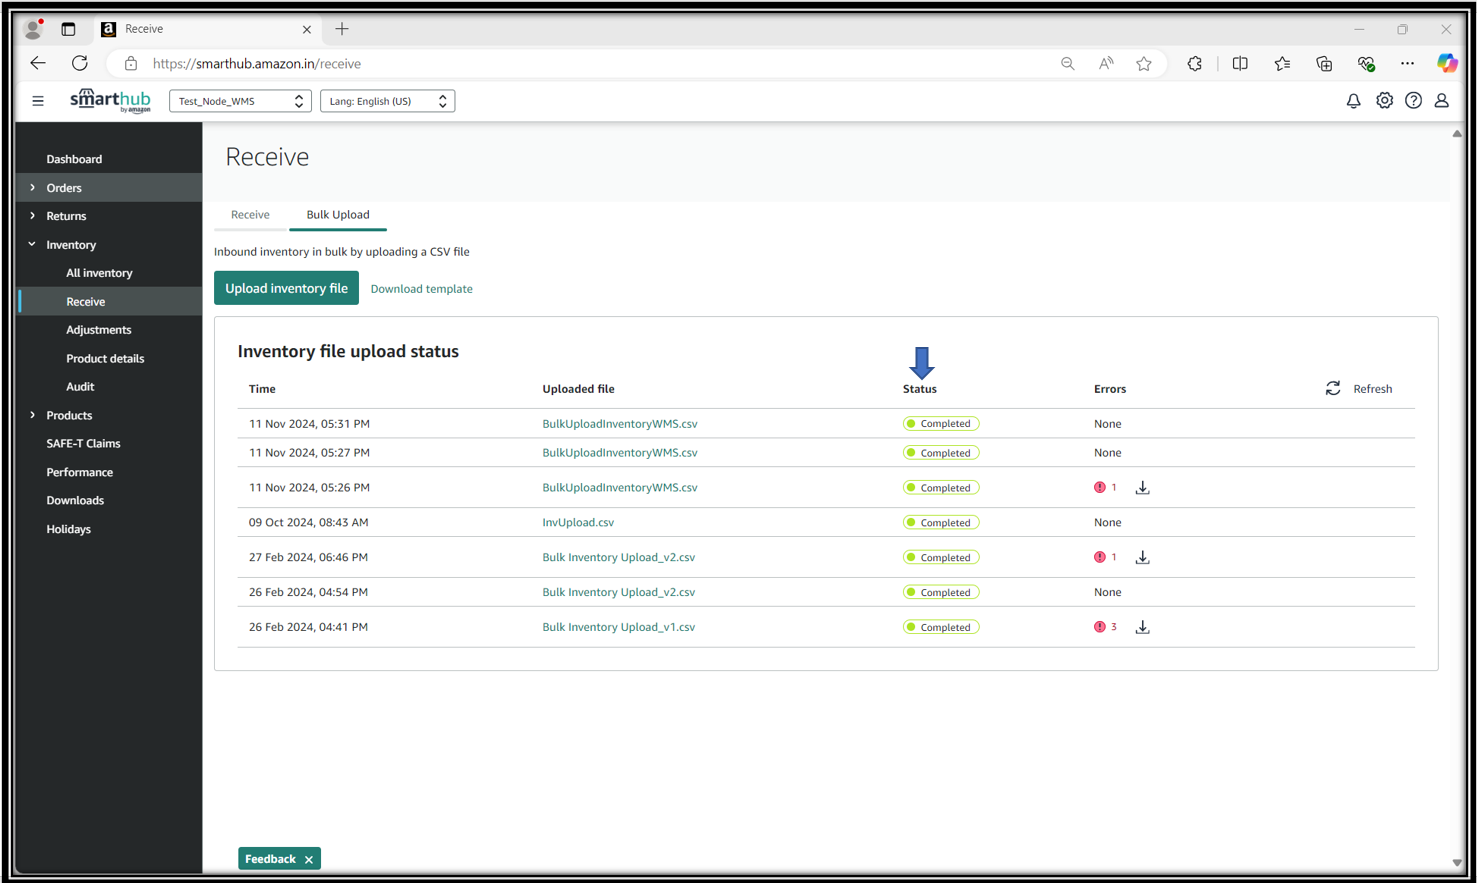The width and height of the screenshot is (1477, 883).
Task: Open the notifications bell
Action: pos(1353,101)
